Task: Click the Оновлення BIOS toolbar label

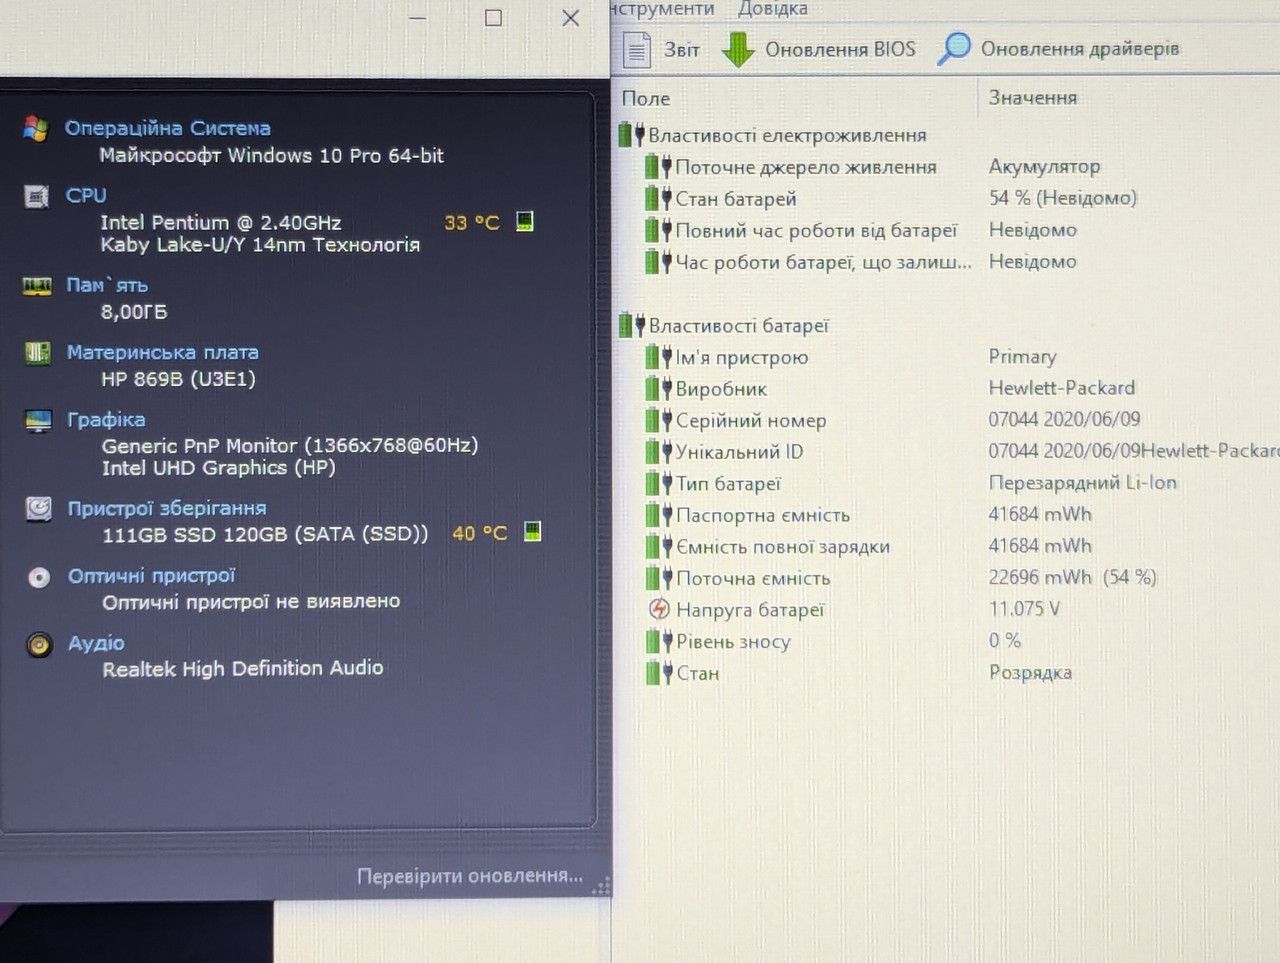Action: pos(840,49)
